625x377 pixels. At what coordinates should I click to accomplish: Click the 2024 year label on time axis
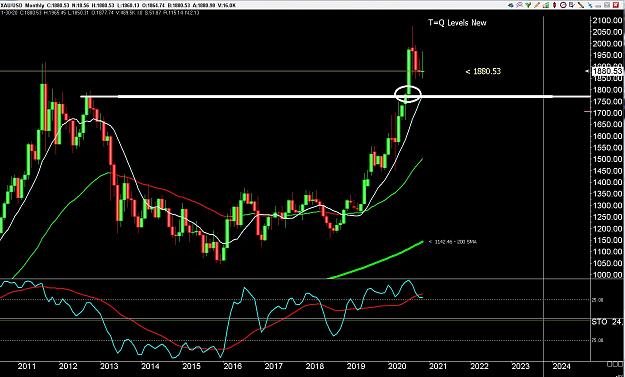click(561, 366)
